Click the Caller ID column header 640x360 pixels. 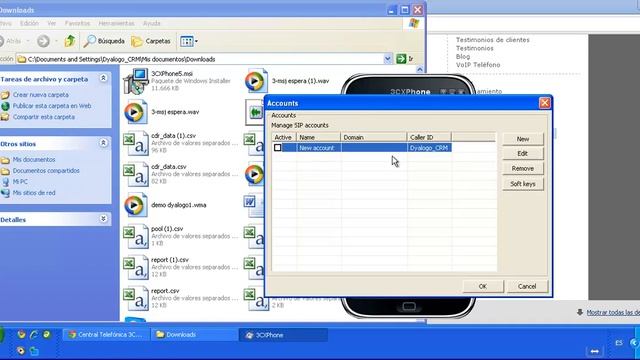click(429, 138)
